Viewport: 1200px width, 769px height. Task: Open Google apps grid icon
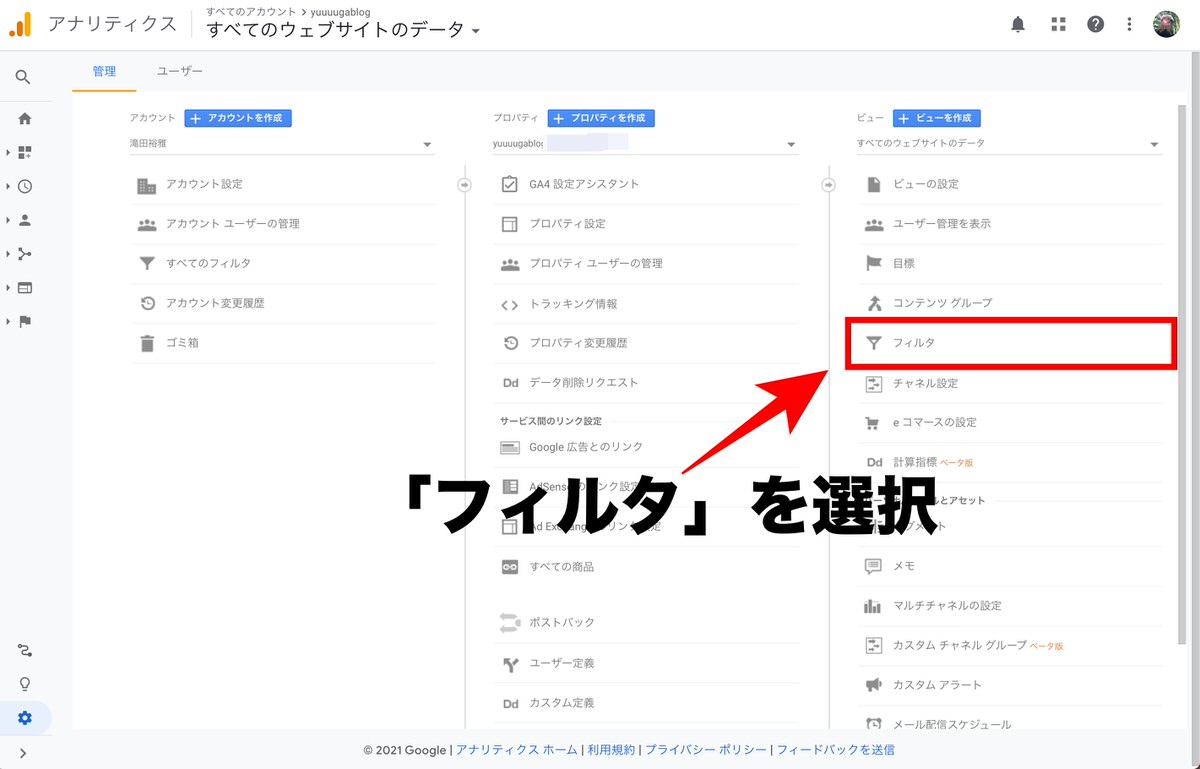coord(1058,25)
